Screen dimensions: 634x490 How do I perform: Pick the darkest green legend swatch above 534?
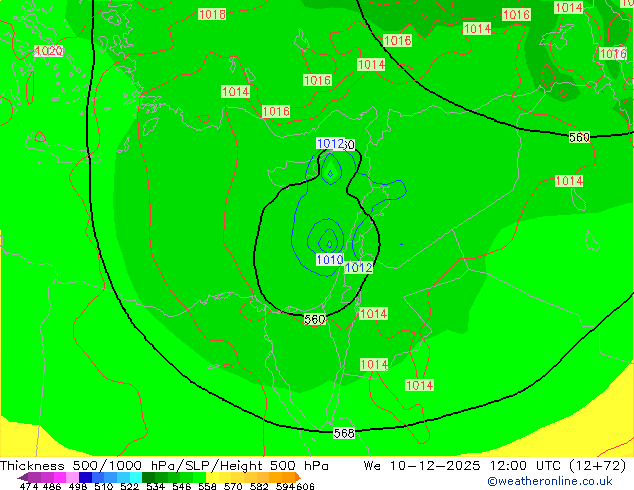148,477
